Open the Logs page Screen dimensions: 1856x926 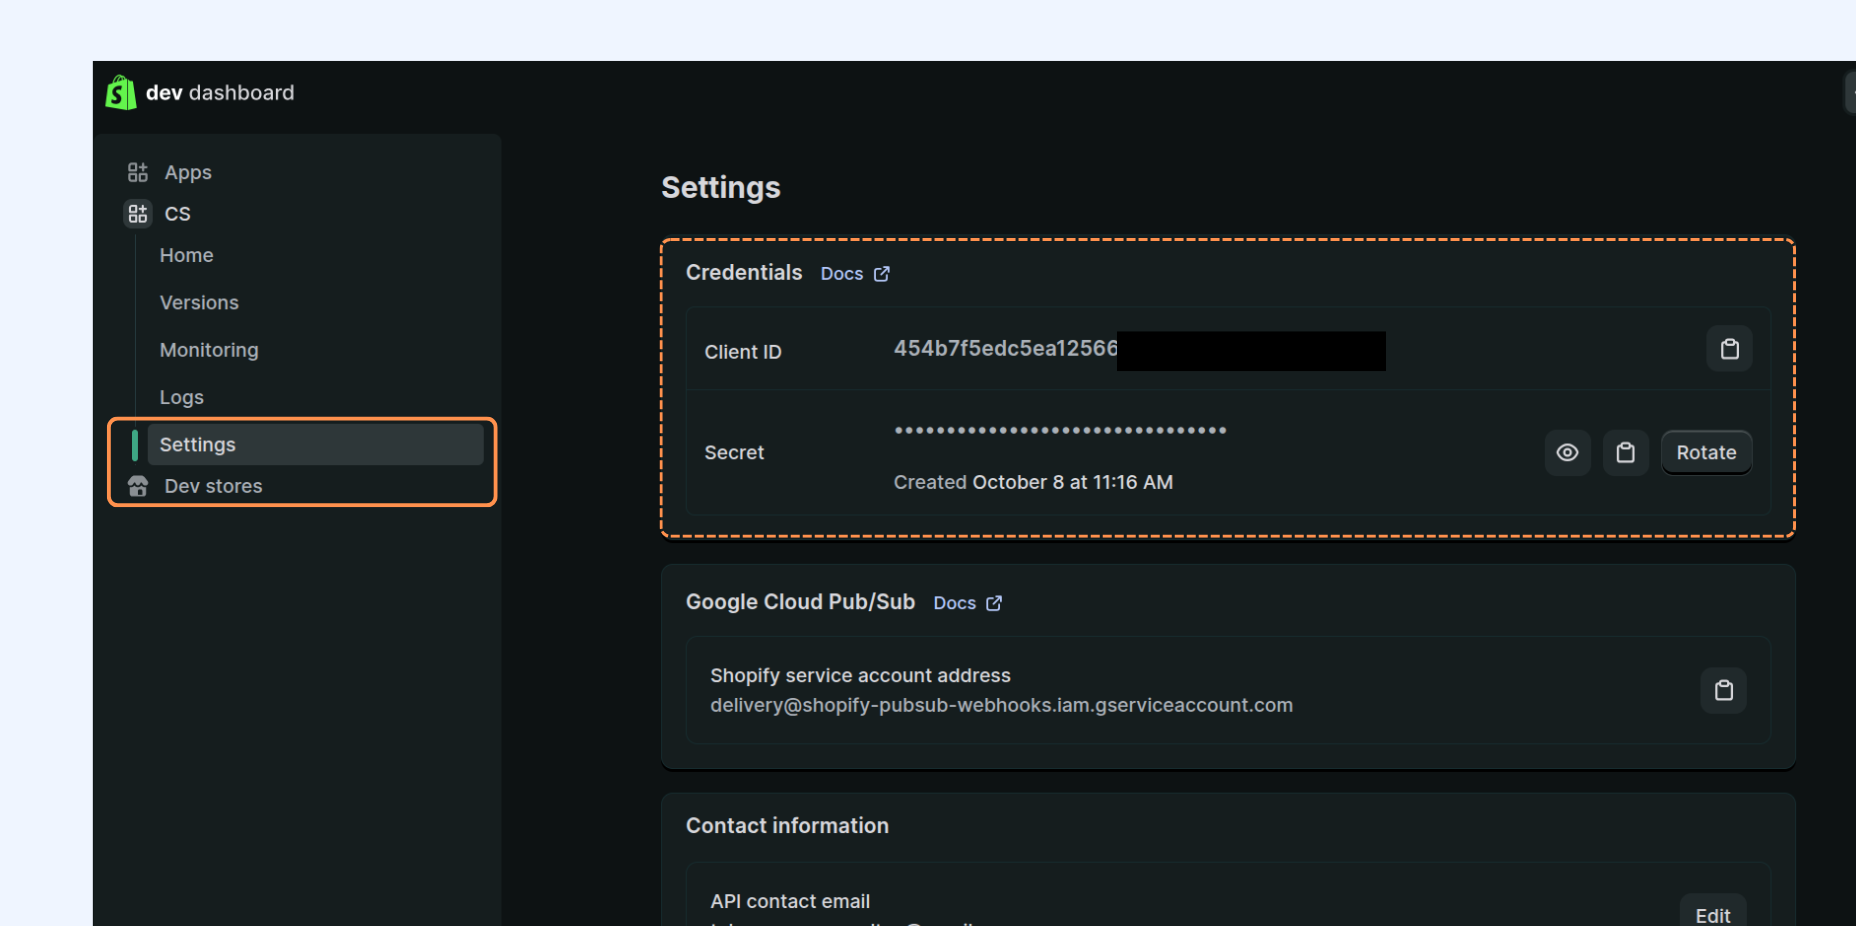[x=182, y=397]
